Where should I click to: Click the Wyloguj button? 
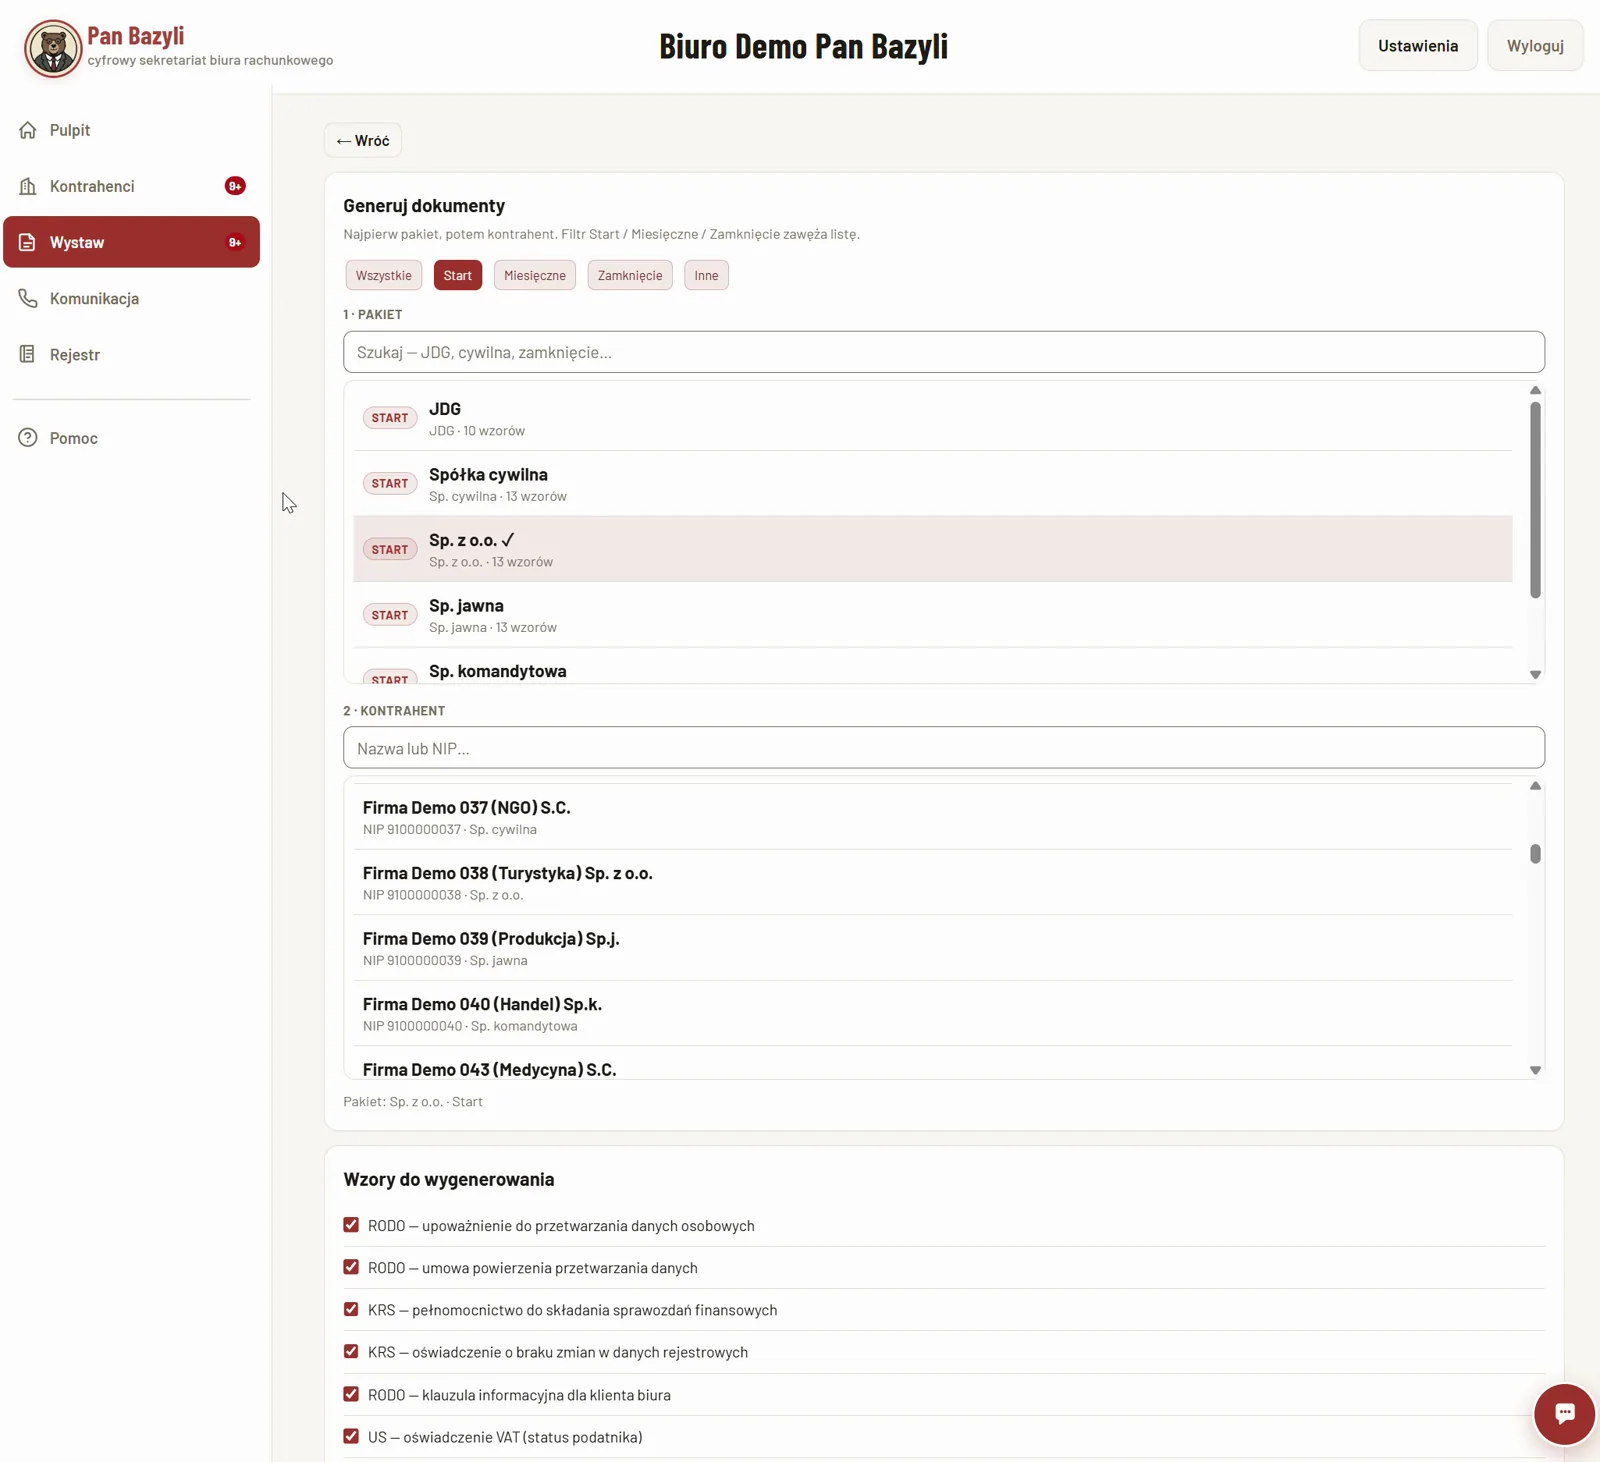pos(1535,46)
